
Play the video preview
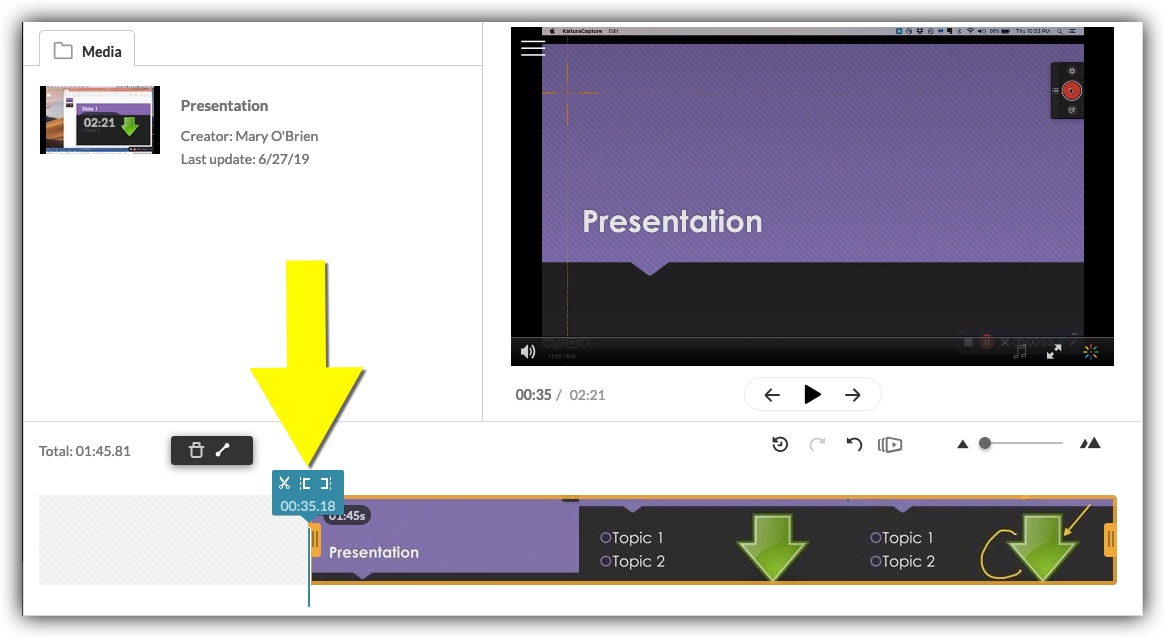tap(812, 395)
